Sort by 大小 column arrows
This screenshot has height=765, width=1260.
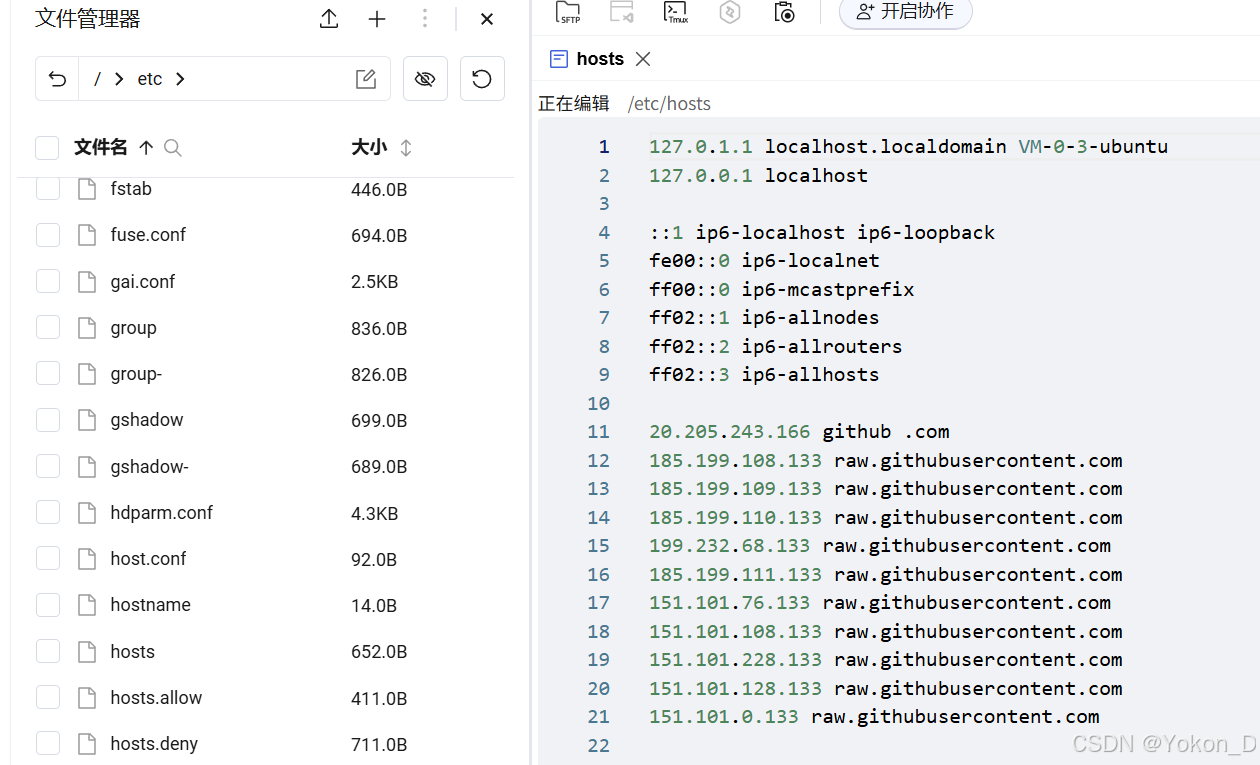[x=406, y=148]
